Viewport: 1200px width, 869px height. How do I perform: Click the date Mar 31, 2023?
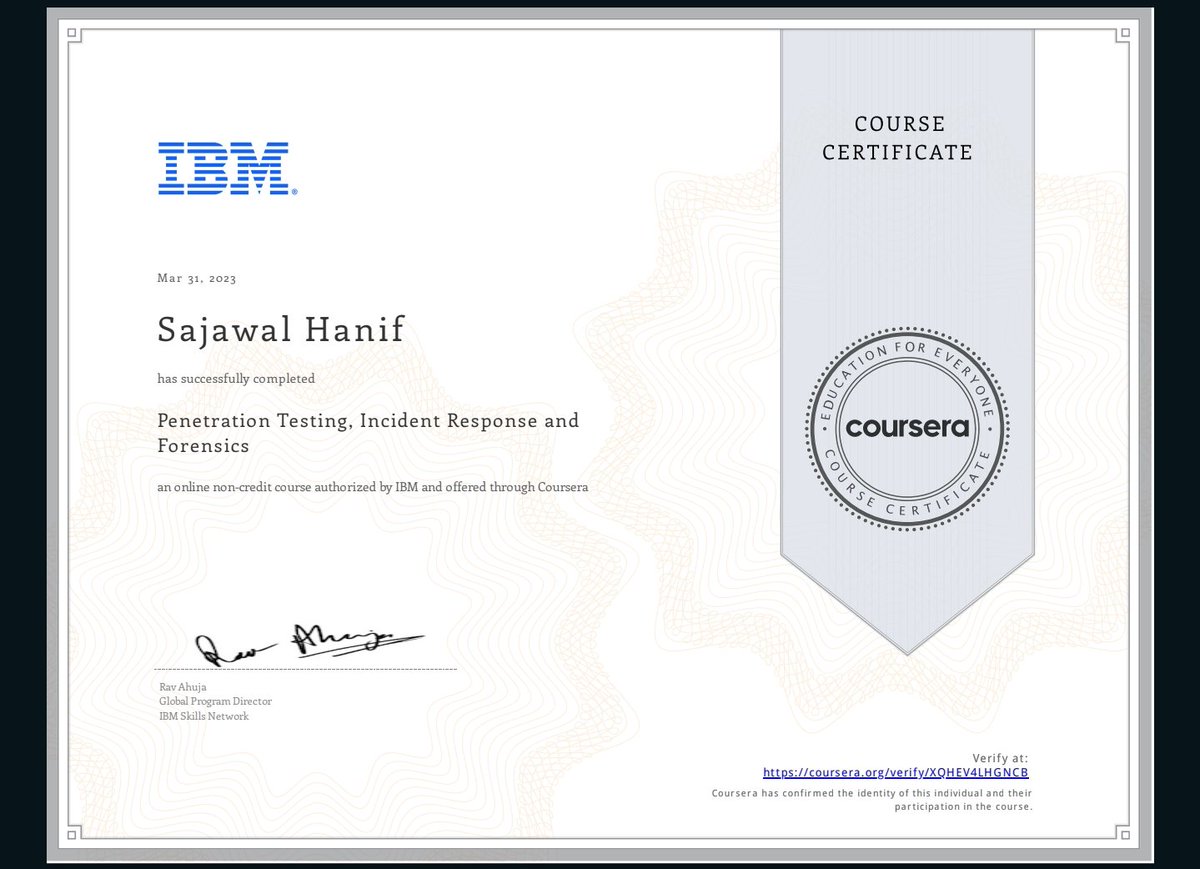197,279
